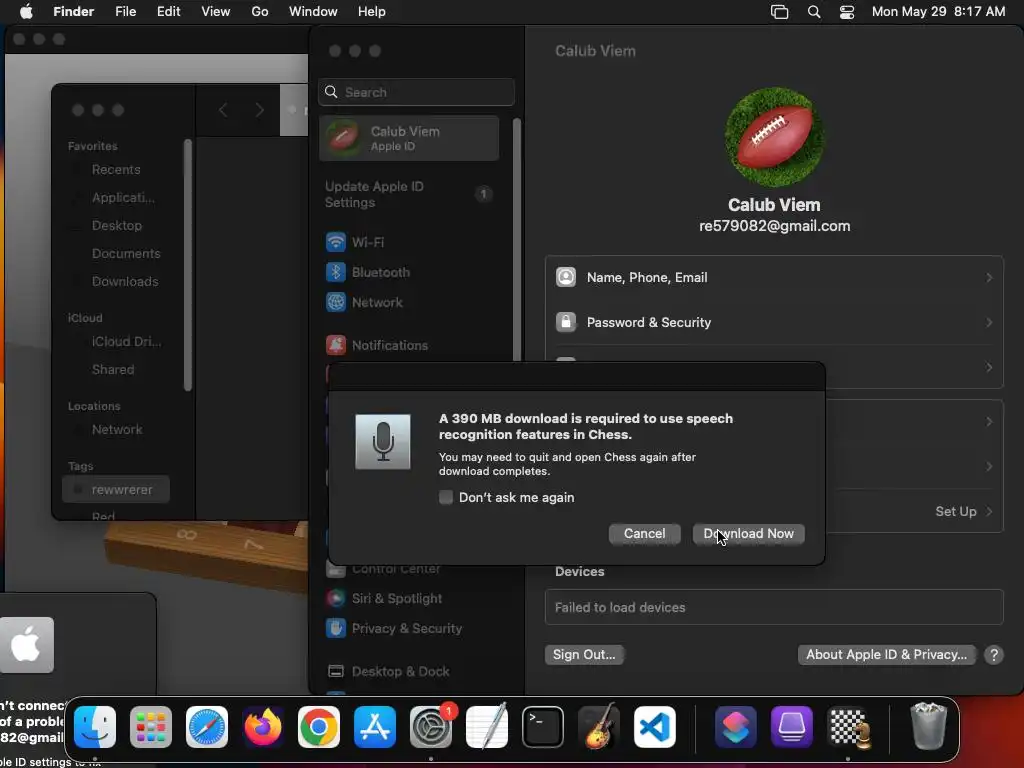This screenshot has height=768, width=1024.
Task: Open the Help menu
Action: click(372, 12)
